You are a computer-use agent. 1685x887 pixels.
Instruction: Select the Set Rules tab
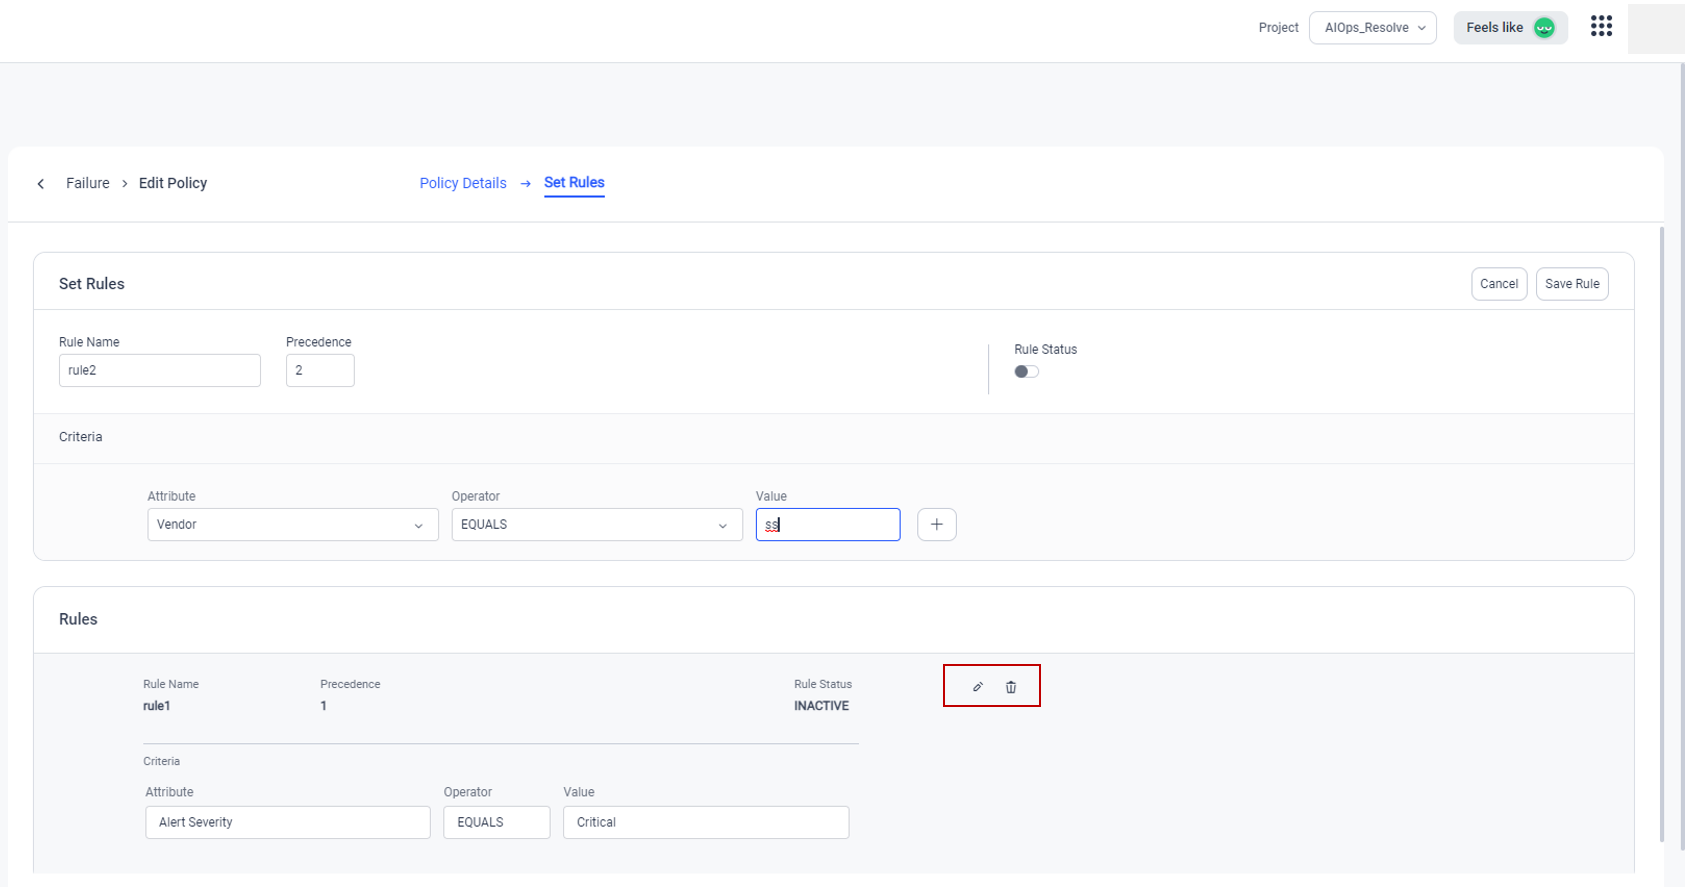pyautogui.click(x=574, y=183)
